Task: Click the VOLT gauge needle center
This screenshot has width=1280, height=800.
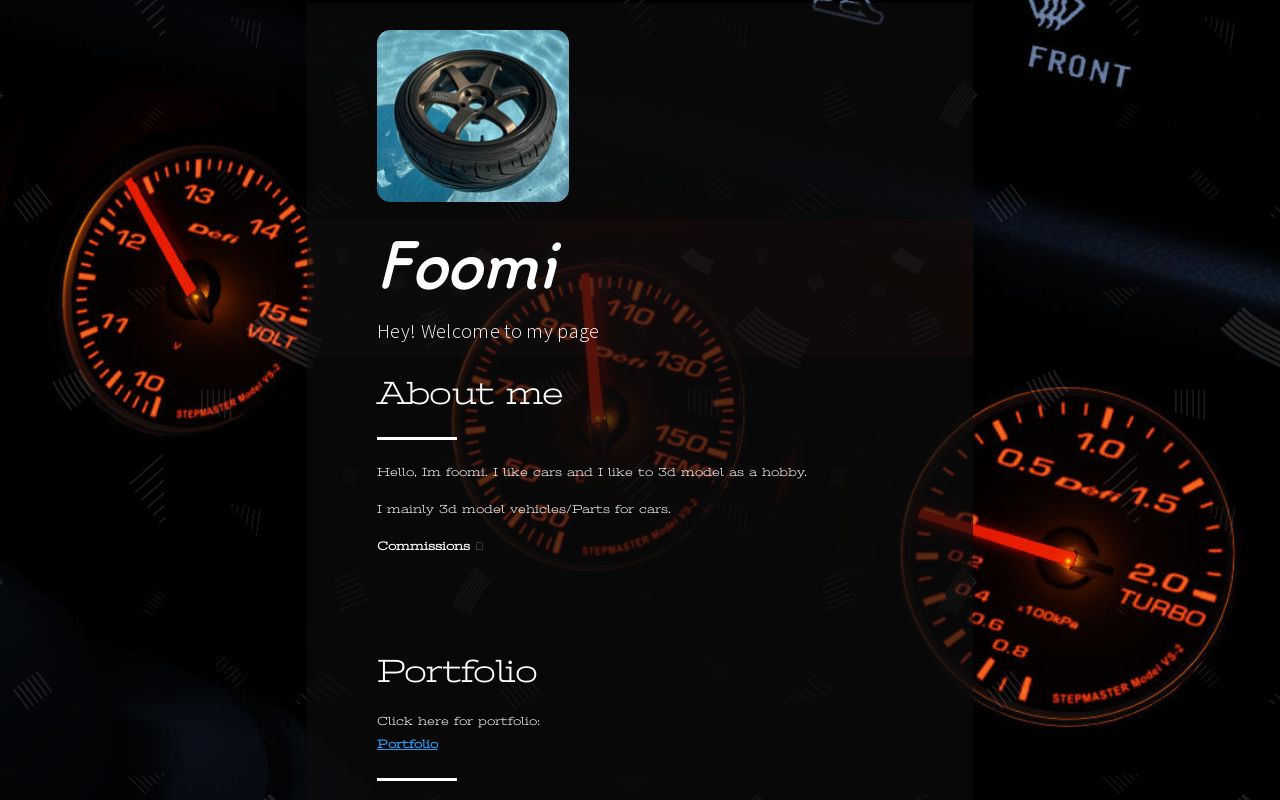Action: (197, 295)
